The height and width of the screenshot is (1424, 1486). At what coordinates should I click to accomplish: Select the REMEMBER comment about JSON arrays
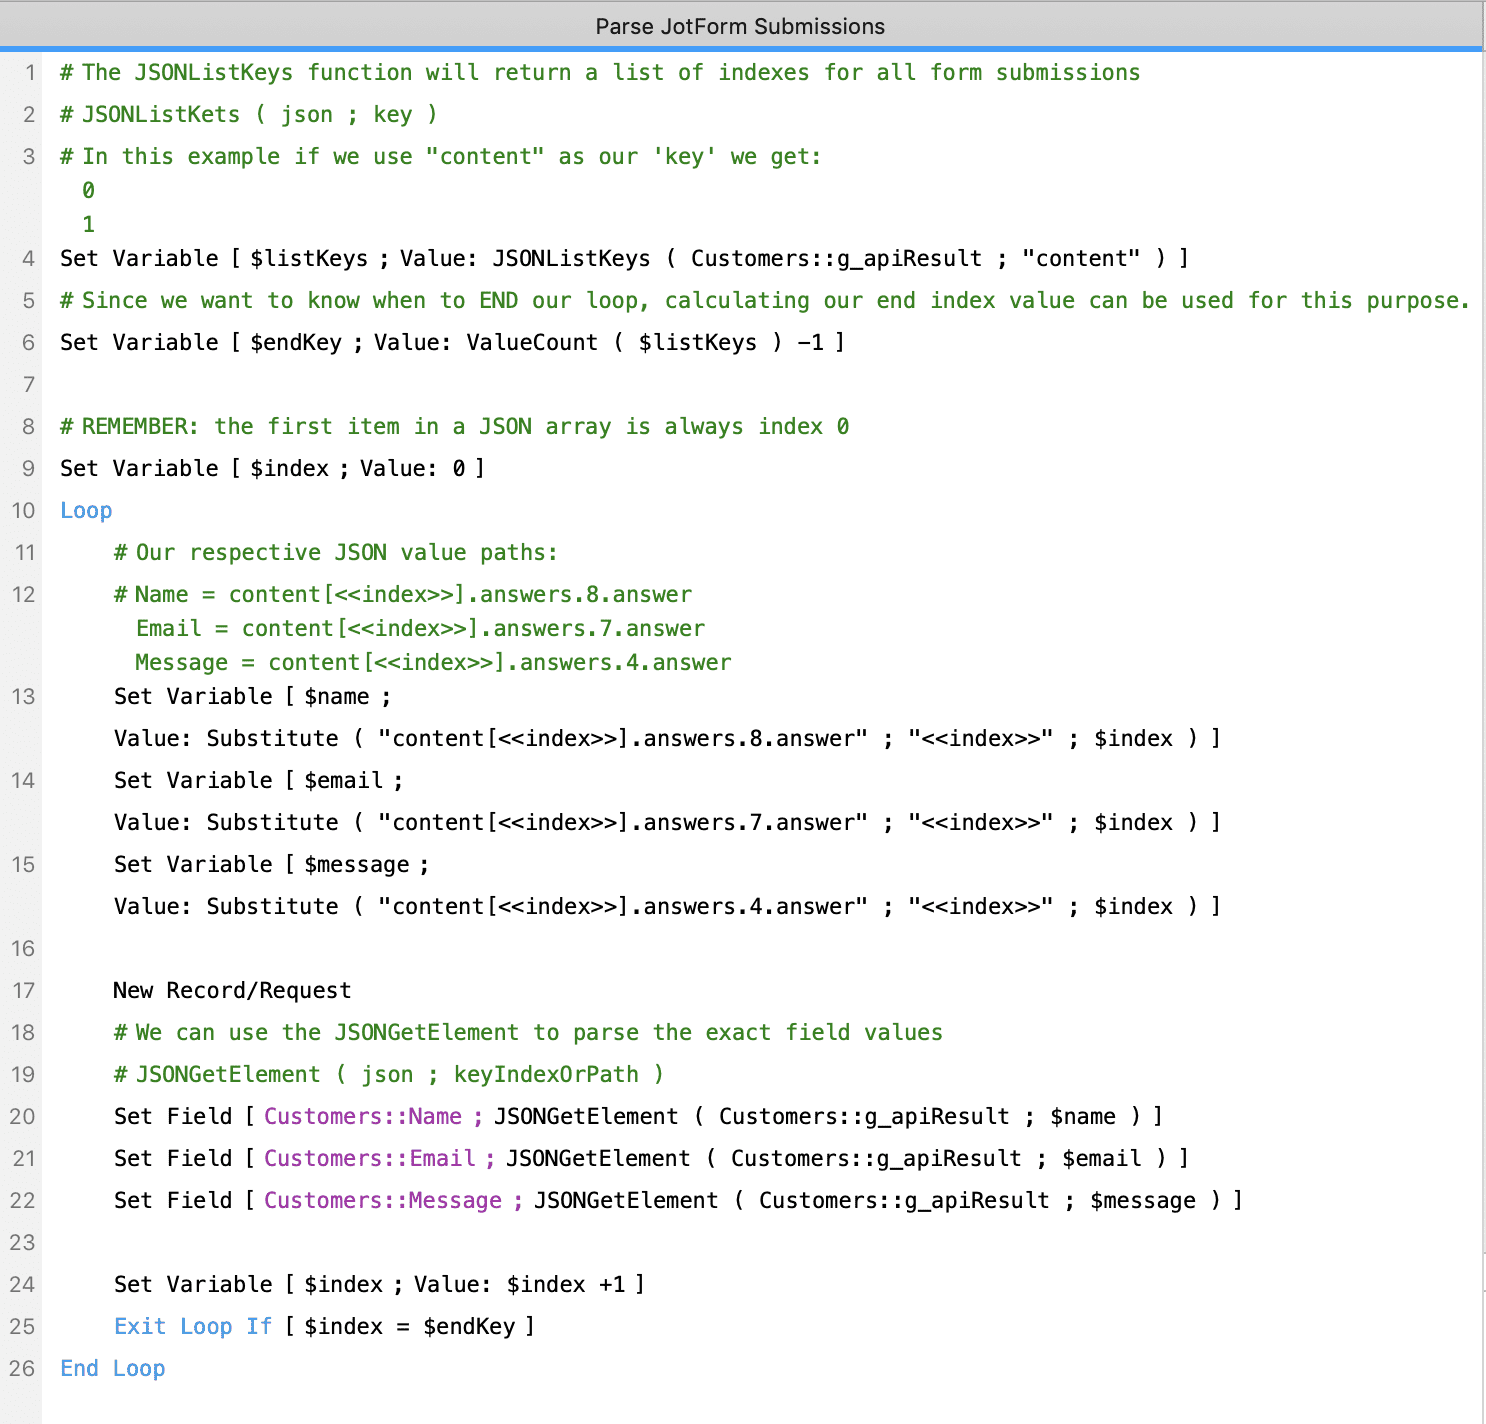[450, 426]
